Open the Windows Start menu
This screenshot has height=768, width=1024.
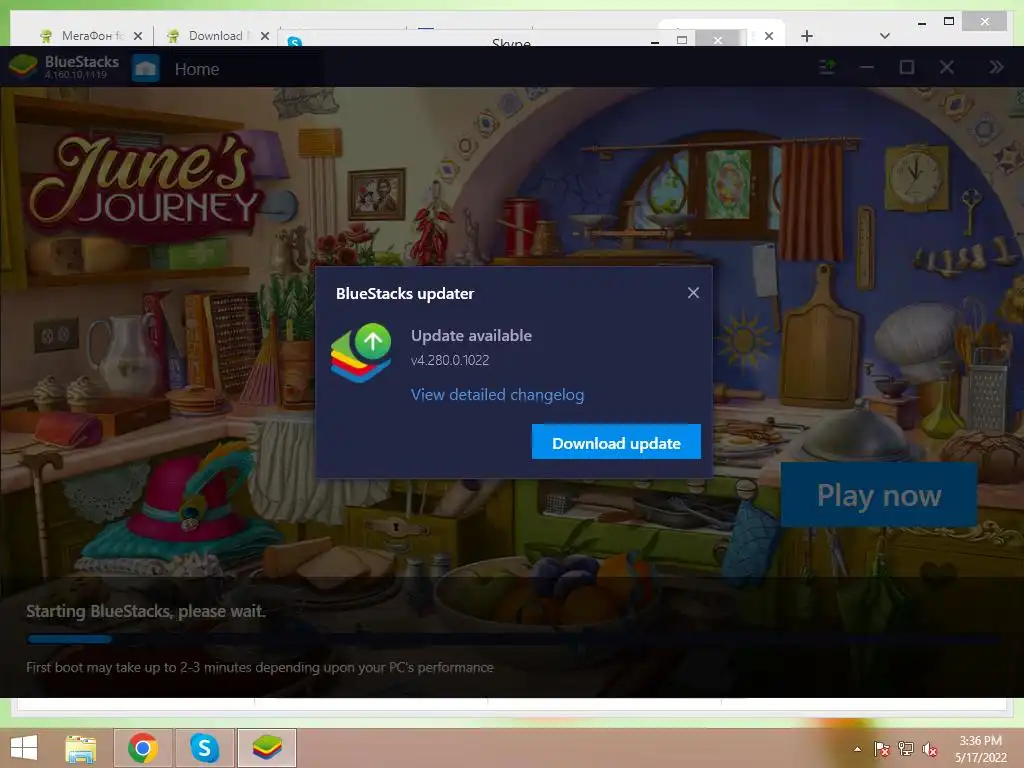(x=24, y=748)
